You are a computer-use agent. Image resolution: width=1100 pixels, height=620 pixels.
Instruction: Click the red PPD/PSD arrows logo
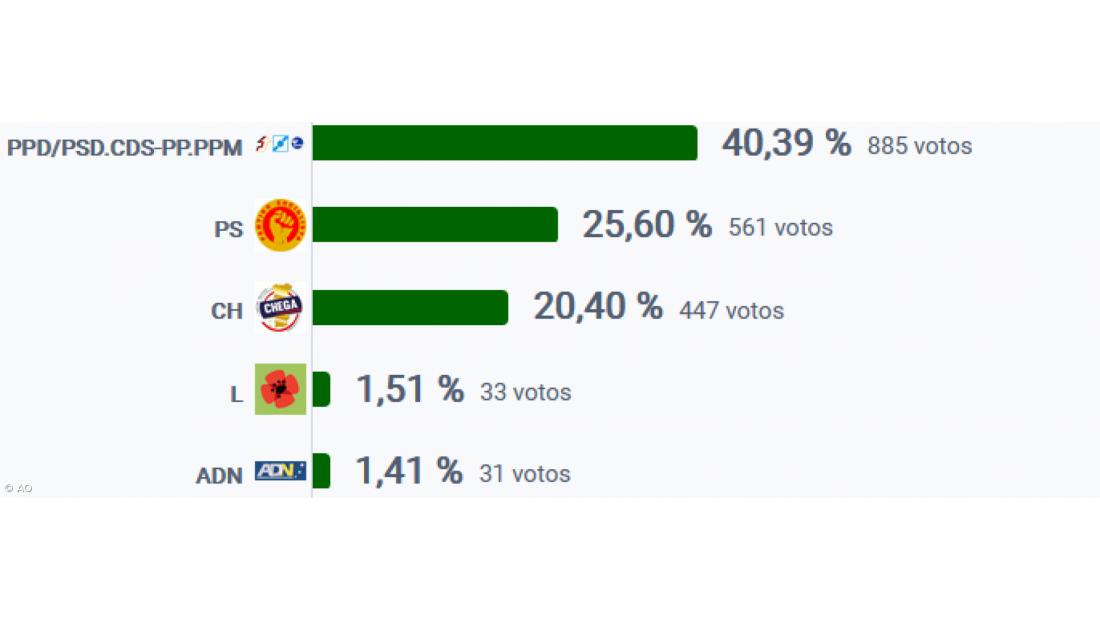(x=262, y=143)
